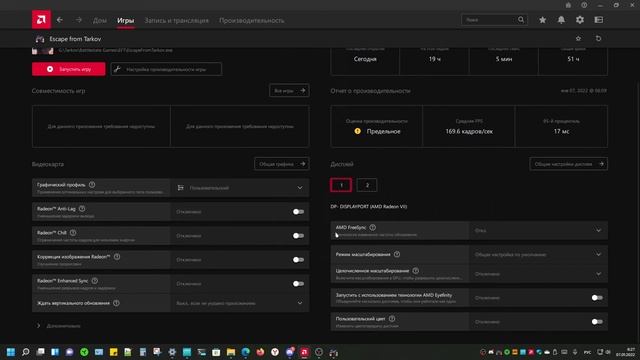Image resolution: width=640 pixels, height=360 pixels.
Task: Toggle the sidebar panel icon
Action: click(x=598, y=20)
